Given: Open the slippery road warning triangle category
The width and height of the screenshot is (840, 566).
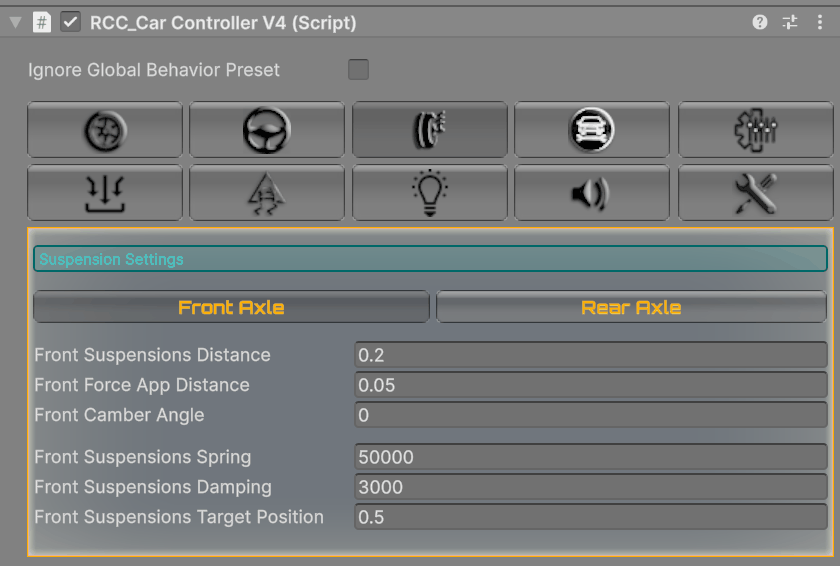Looking at the screenshot, I should (267, 193).
